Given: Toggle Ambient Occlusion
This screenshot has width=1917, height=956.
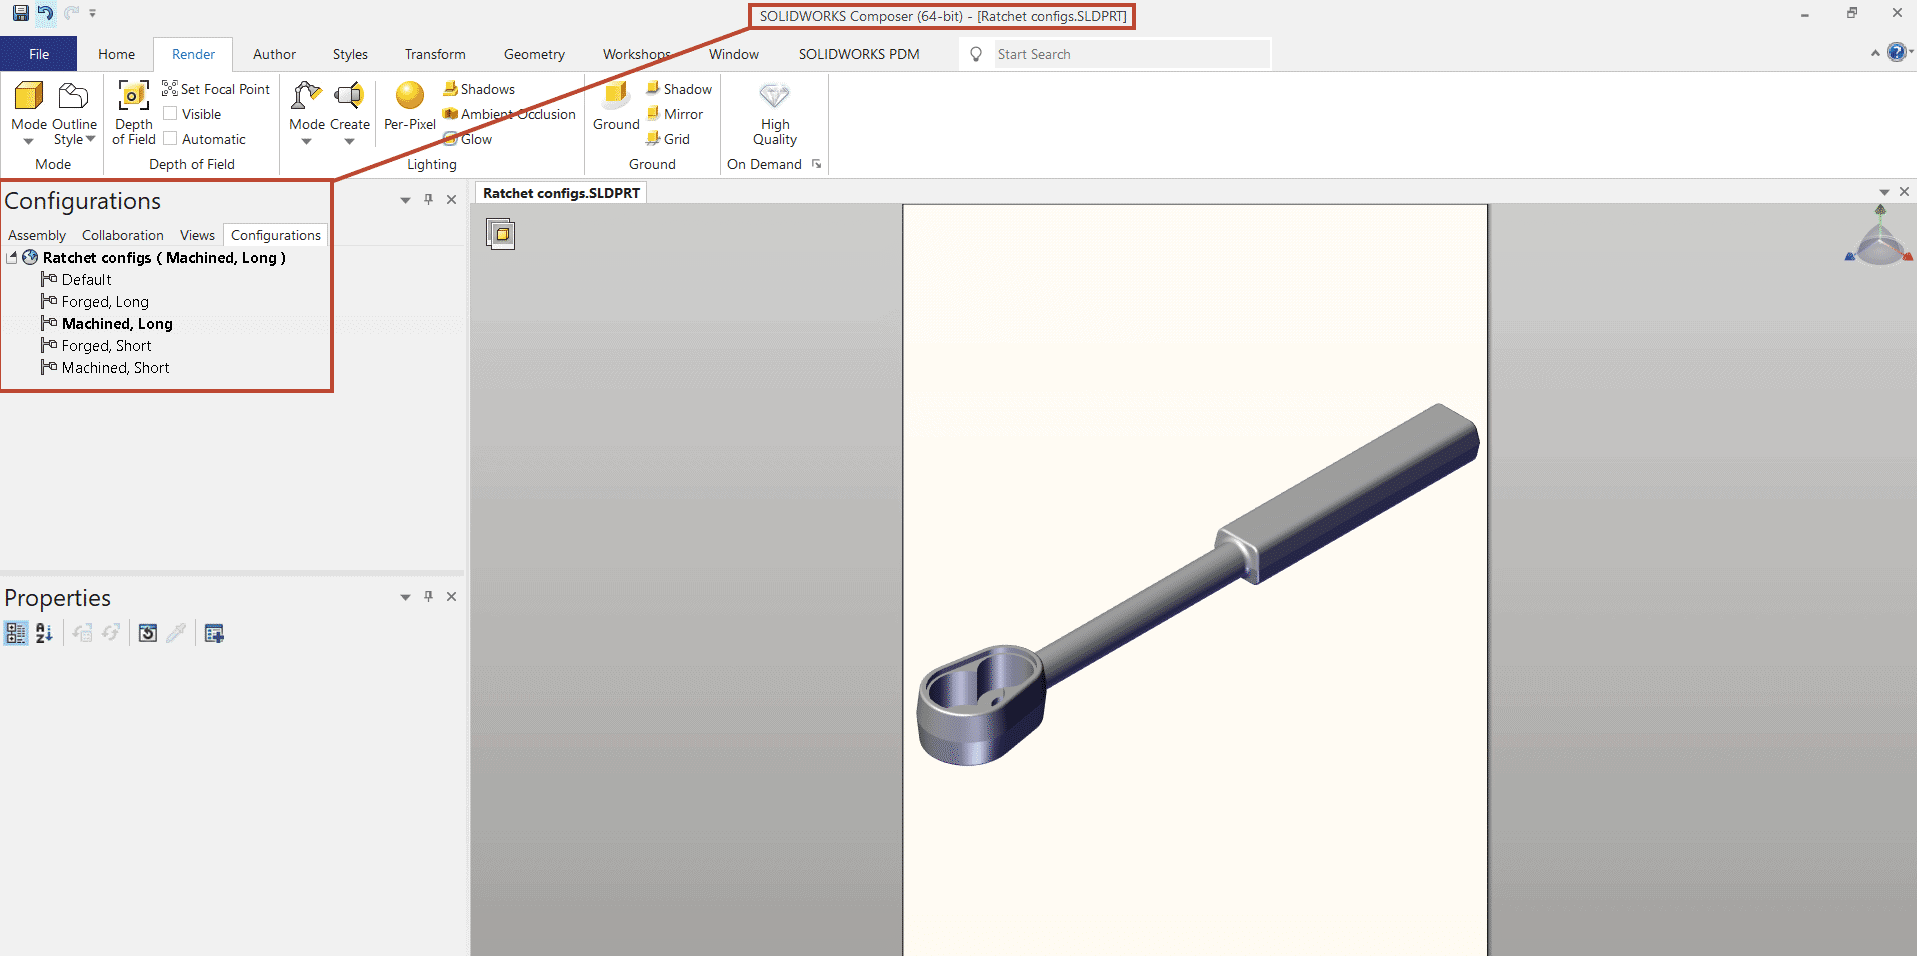Looking at the screenshot, I should [x=509, y=114].
